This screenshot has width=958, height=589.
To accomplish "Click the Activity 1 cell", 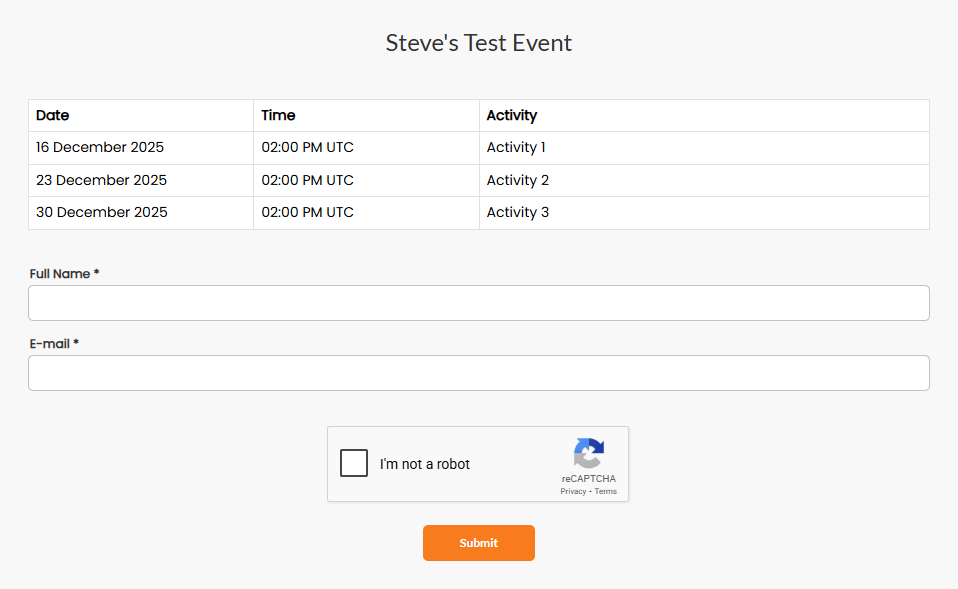I will tap(704, 148).
